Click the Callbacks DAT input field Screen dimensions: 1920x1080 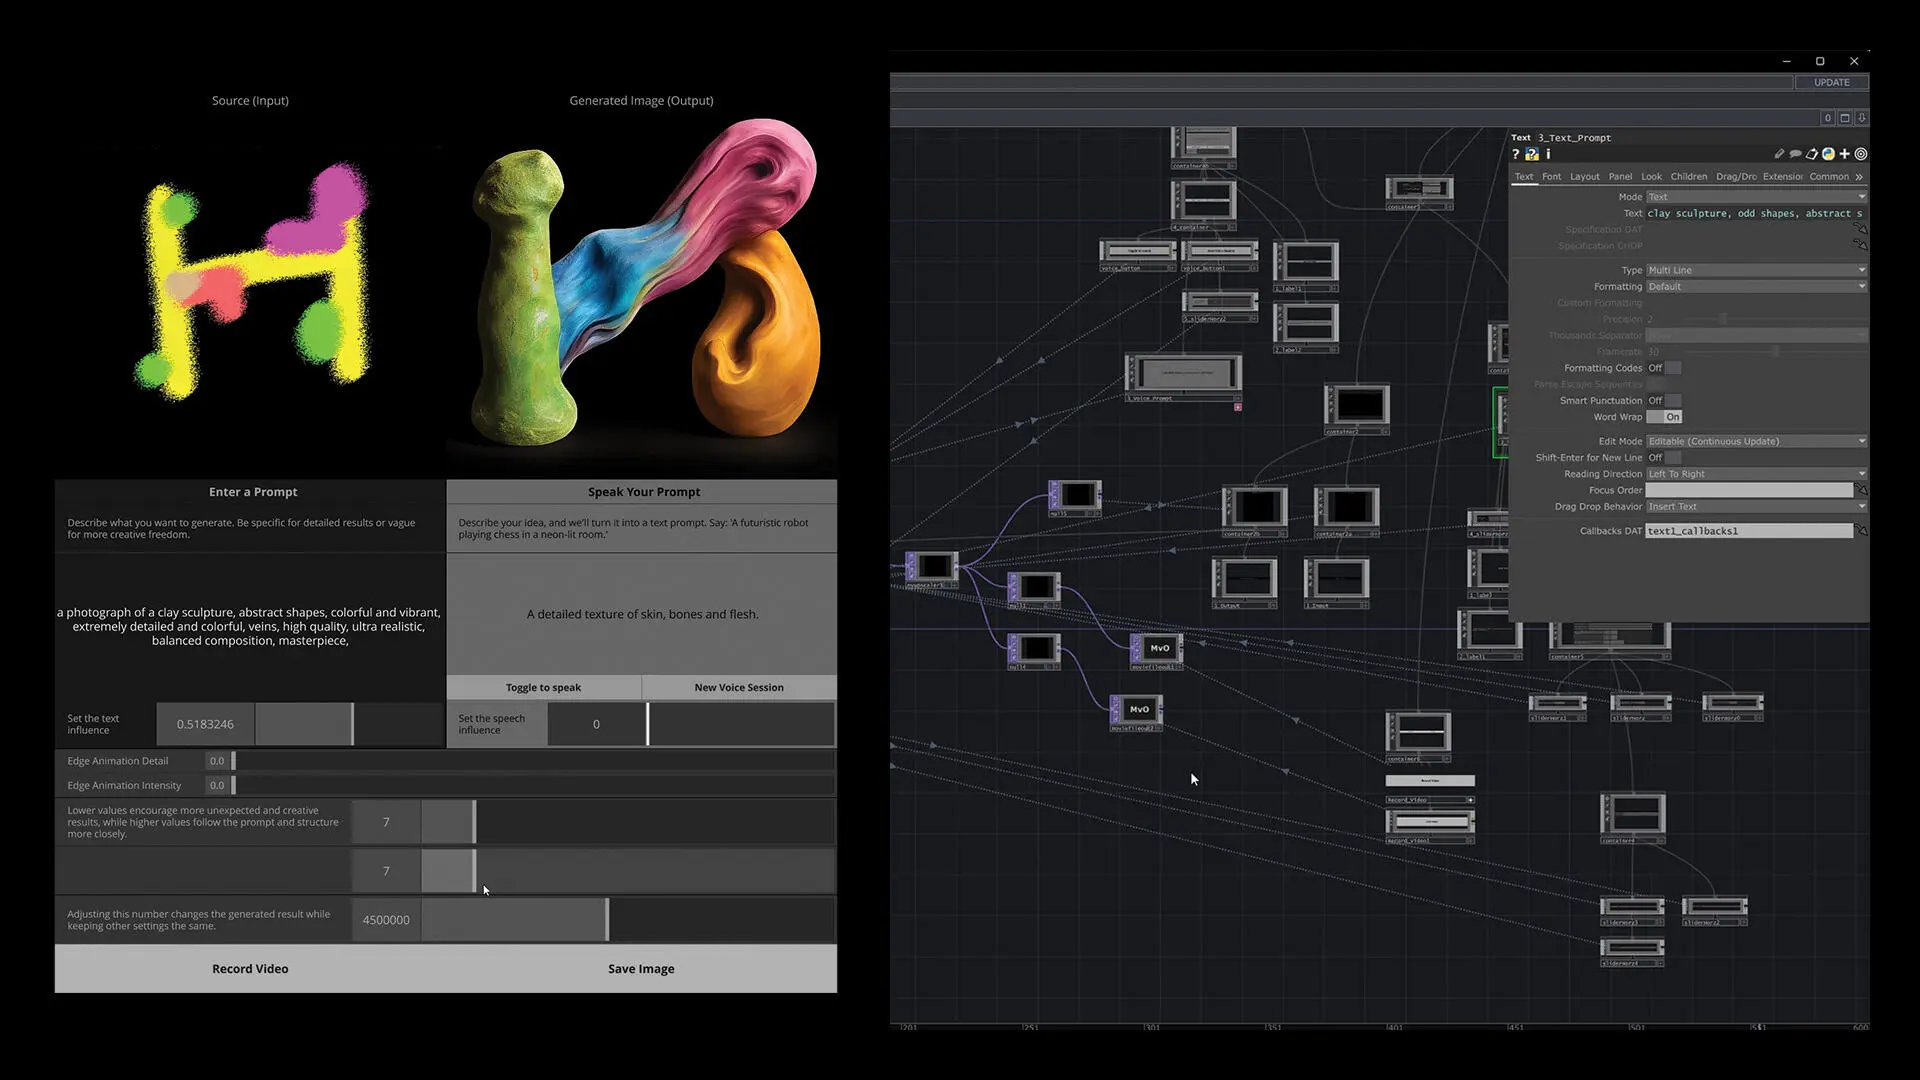(1748, 531)
